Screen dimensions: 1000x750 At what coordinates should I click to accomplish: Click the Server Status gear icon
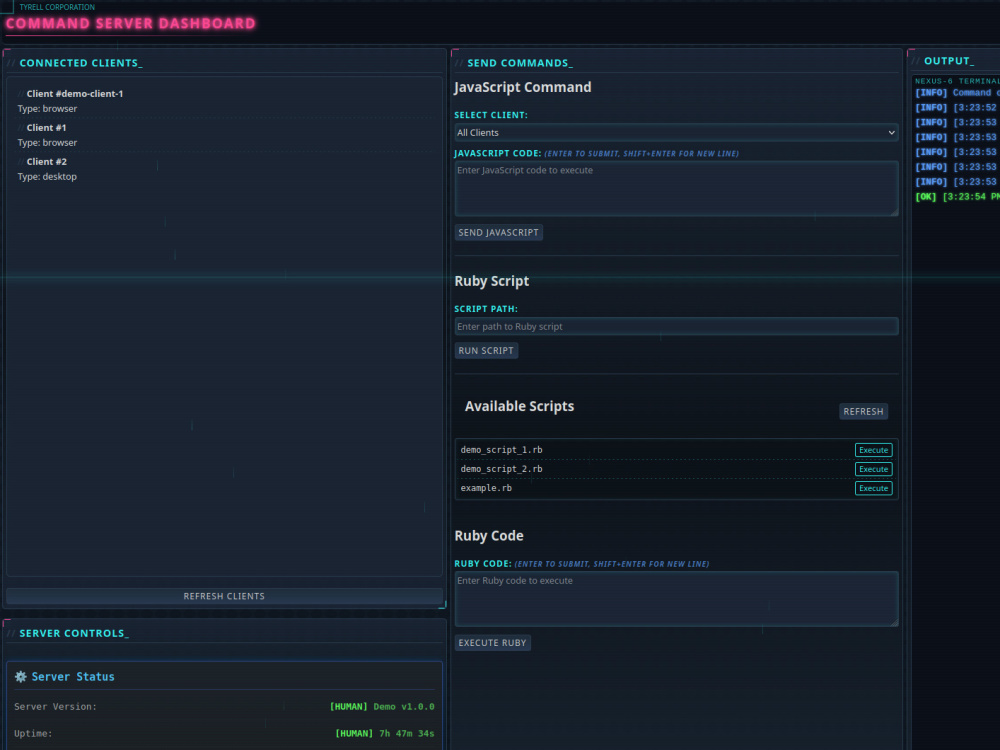coord(20,677)
